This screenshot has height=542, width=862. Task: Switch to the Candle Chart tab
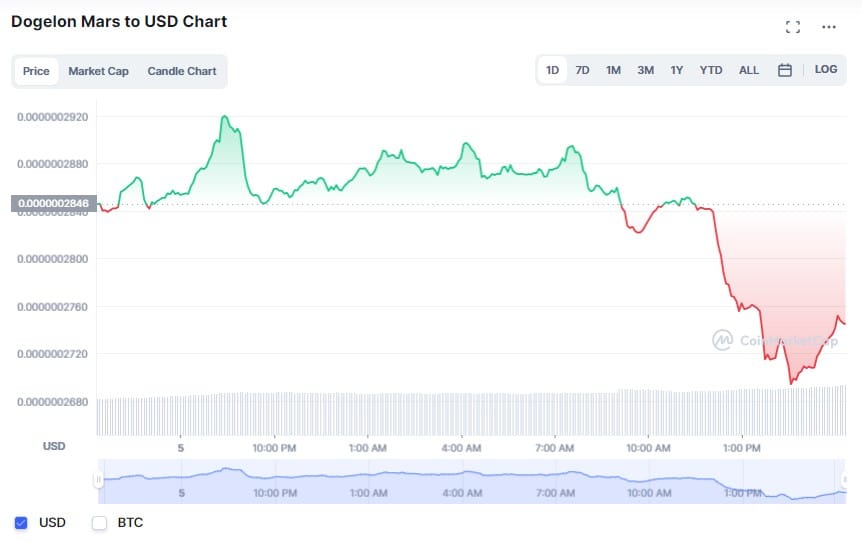[182, 71]
